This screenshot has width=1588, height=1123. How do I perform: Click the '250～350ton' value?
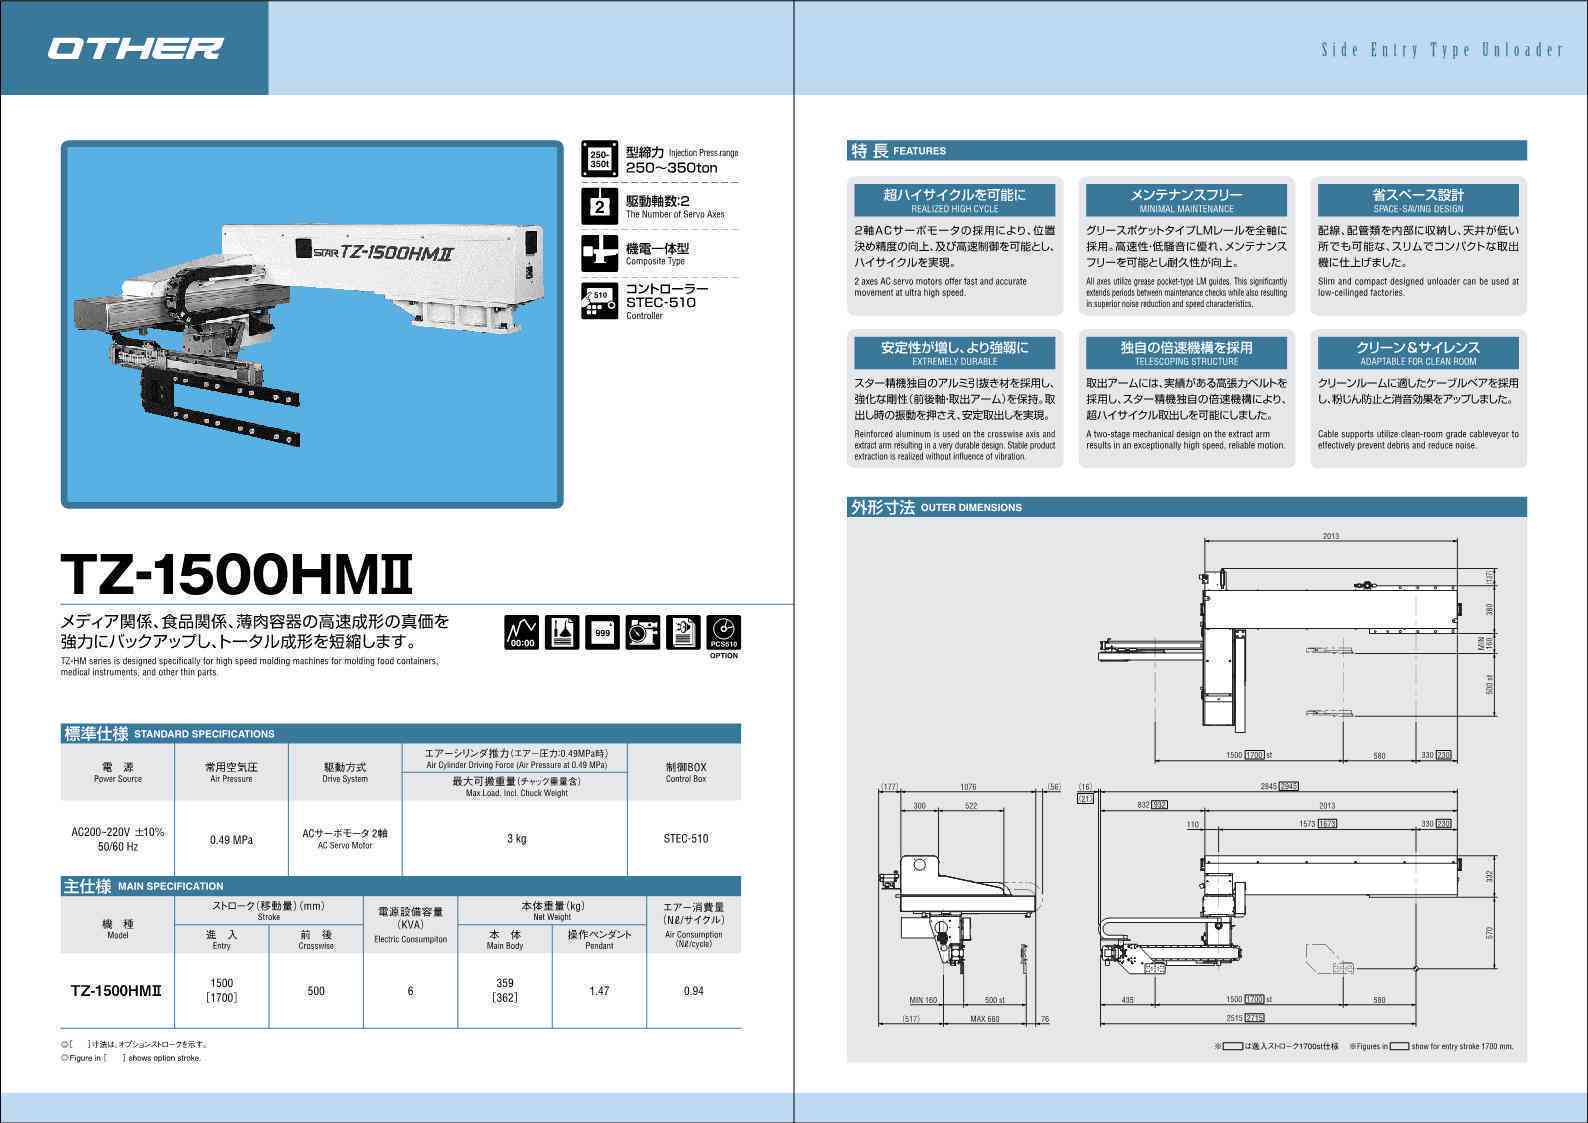coord(671,168)
